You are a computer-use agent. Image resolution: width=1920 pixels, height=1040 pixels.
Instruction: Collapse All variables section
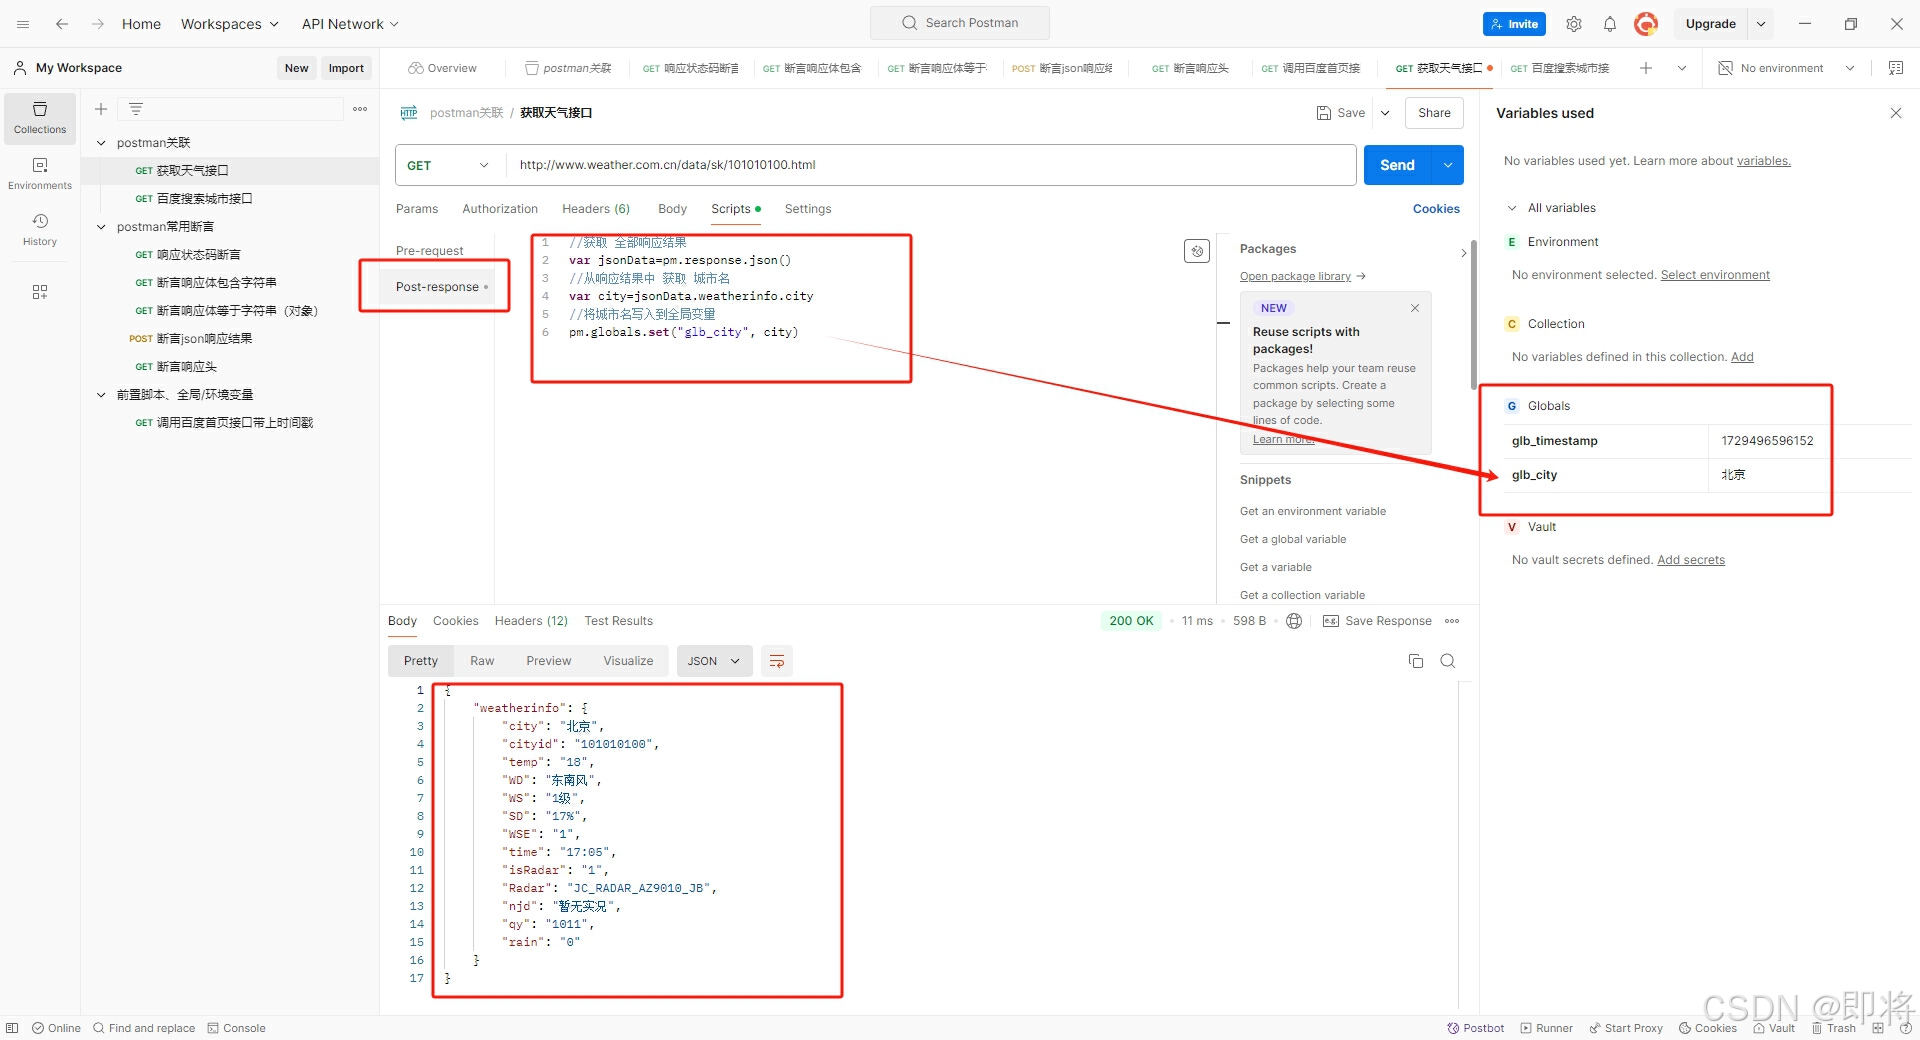pos(1512,208)
